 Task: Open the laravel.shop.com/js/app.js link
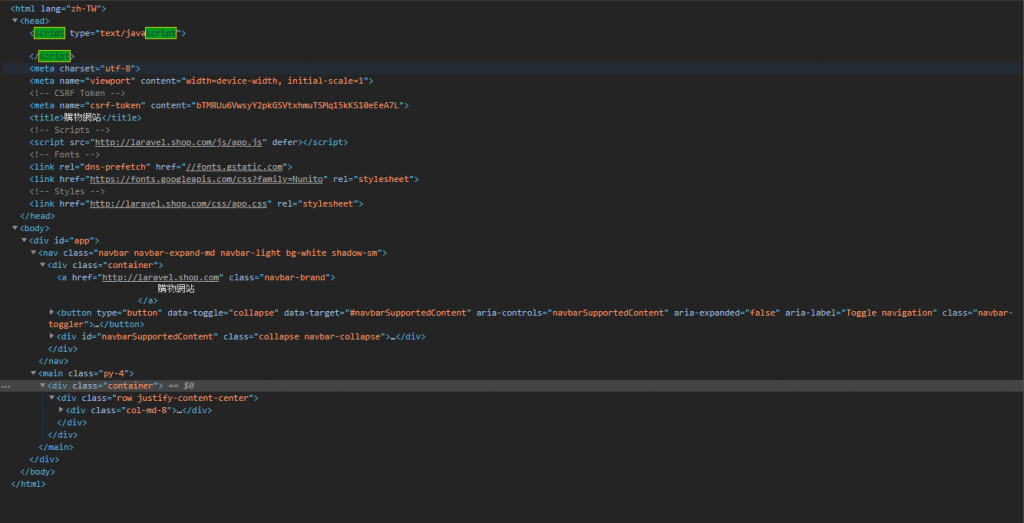(x=178, y=142)
